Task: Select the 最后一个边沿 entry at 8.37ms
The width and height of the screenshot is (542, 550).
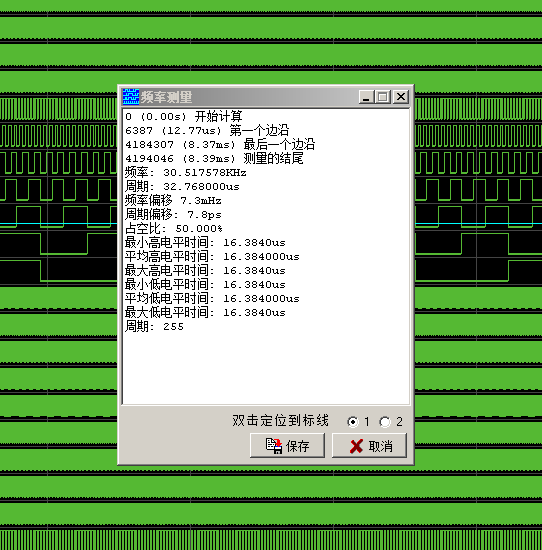Action: (x=220, y=145)
